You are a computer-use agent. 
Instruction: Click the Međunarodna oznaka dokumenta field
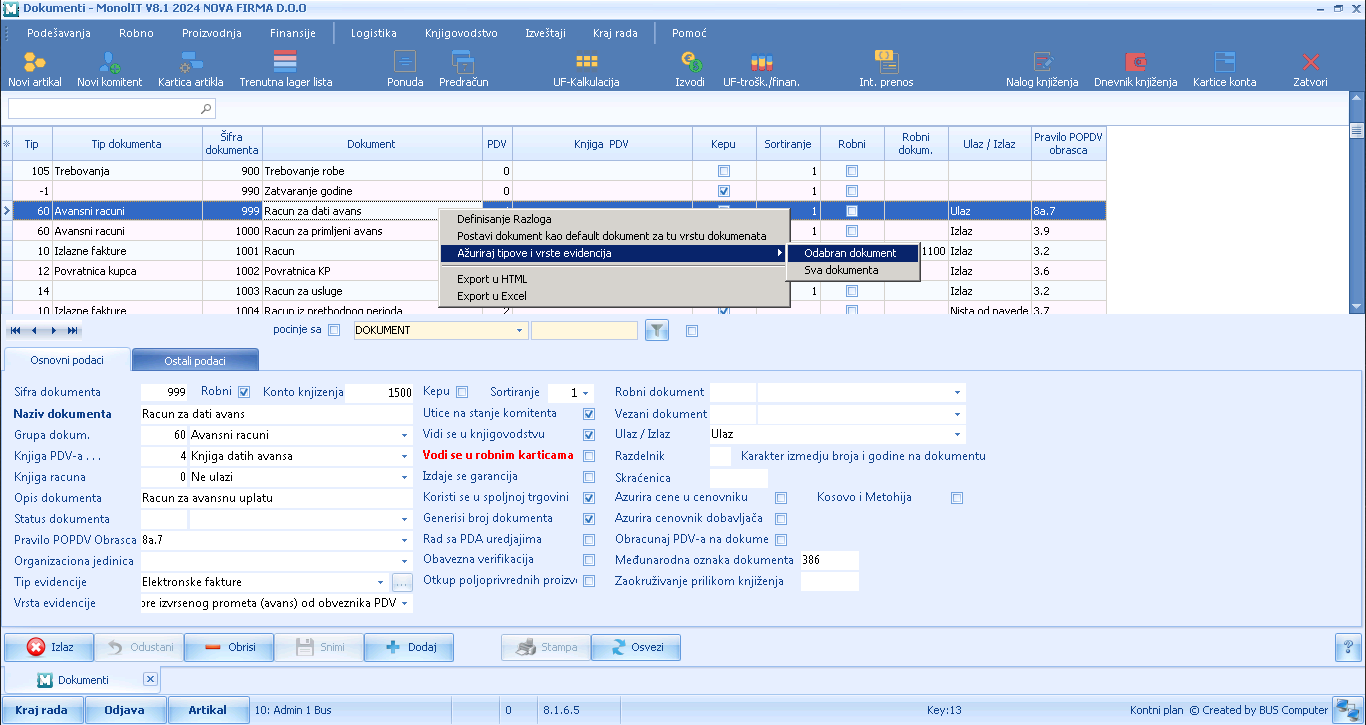tap(829, 560)
